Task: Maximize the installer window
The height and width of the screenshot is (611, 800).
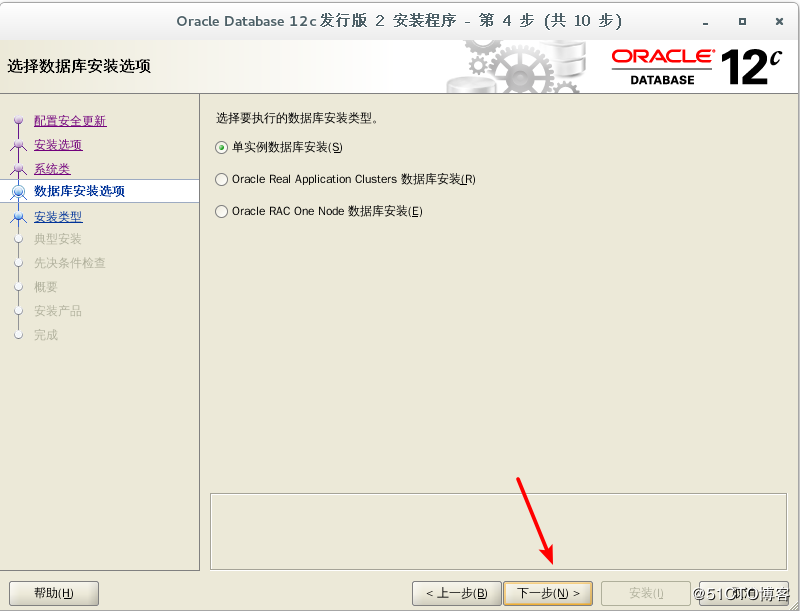Action: tap(742, 21)
